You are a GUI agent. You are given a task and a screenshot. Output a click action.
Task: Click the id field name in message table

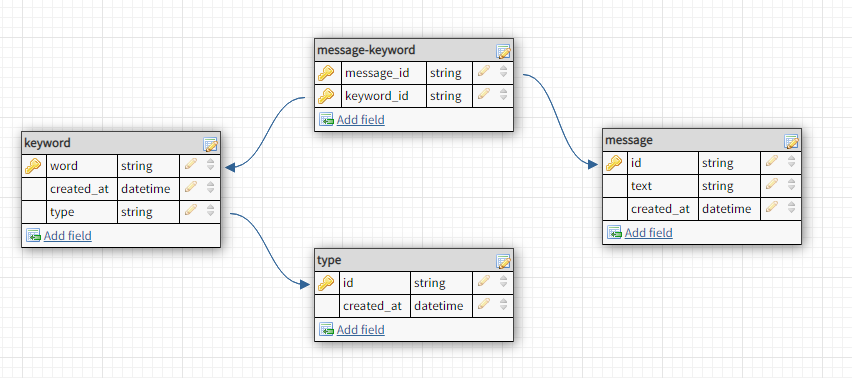point(636,163)
